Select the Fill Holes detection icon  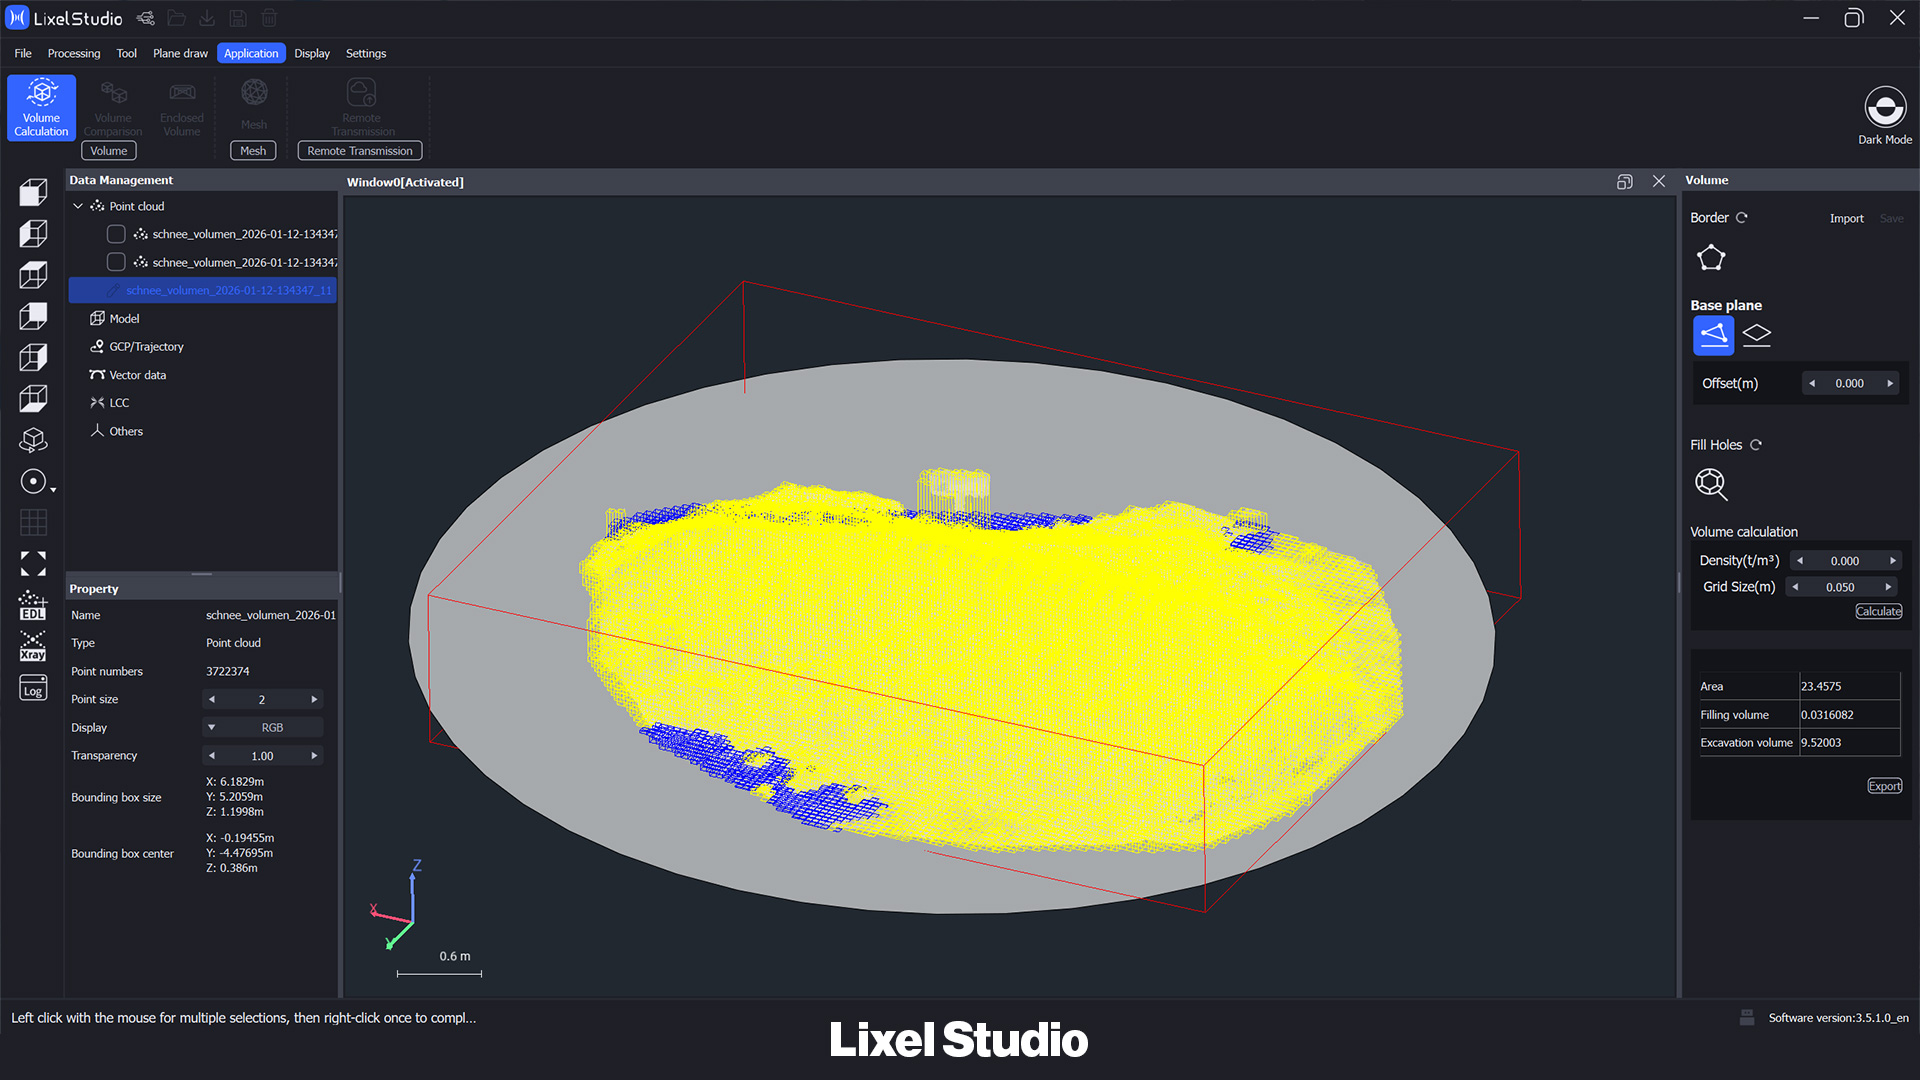pos(1711,485)
